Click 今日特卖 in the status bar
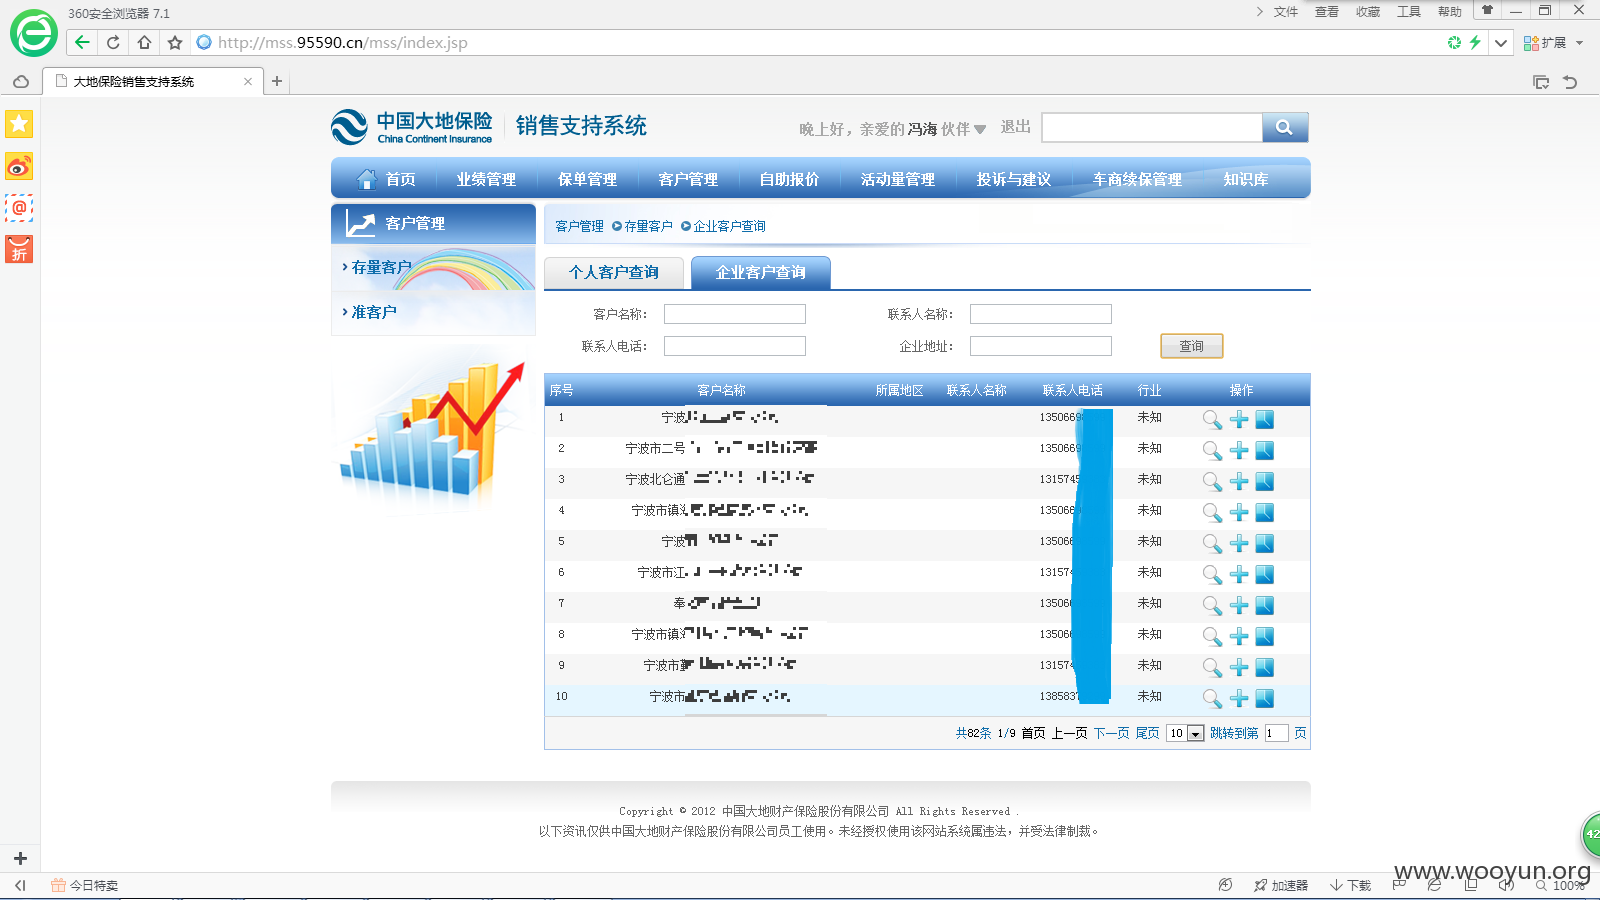1600x900 pixels. point(85,885)
